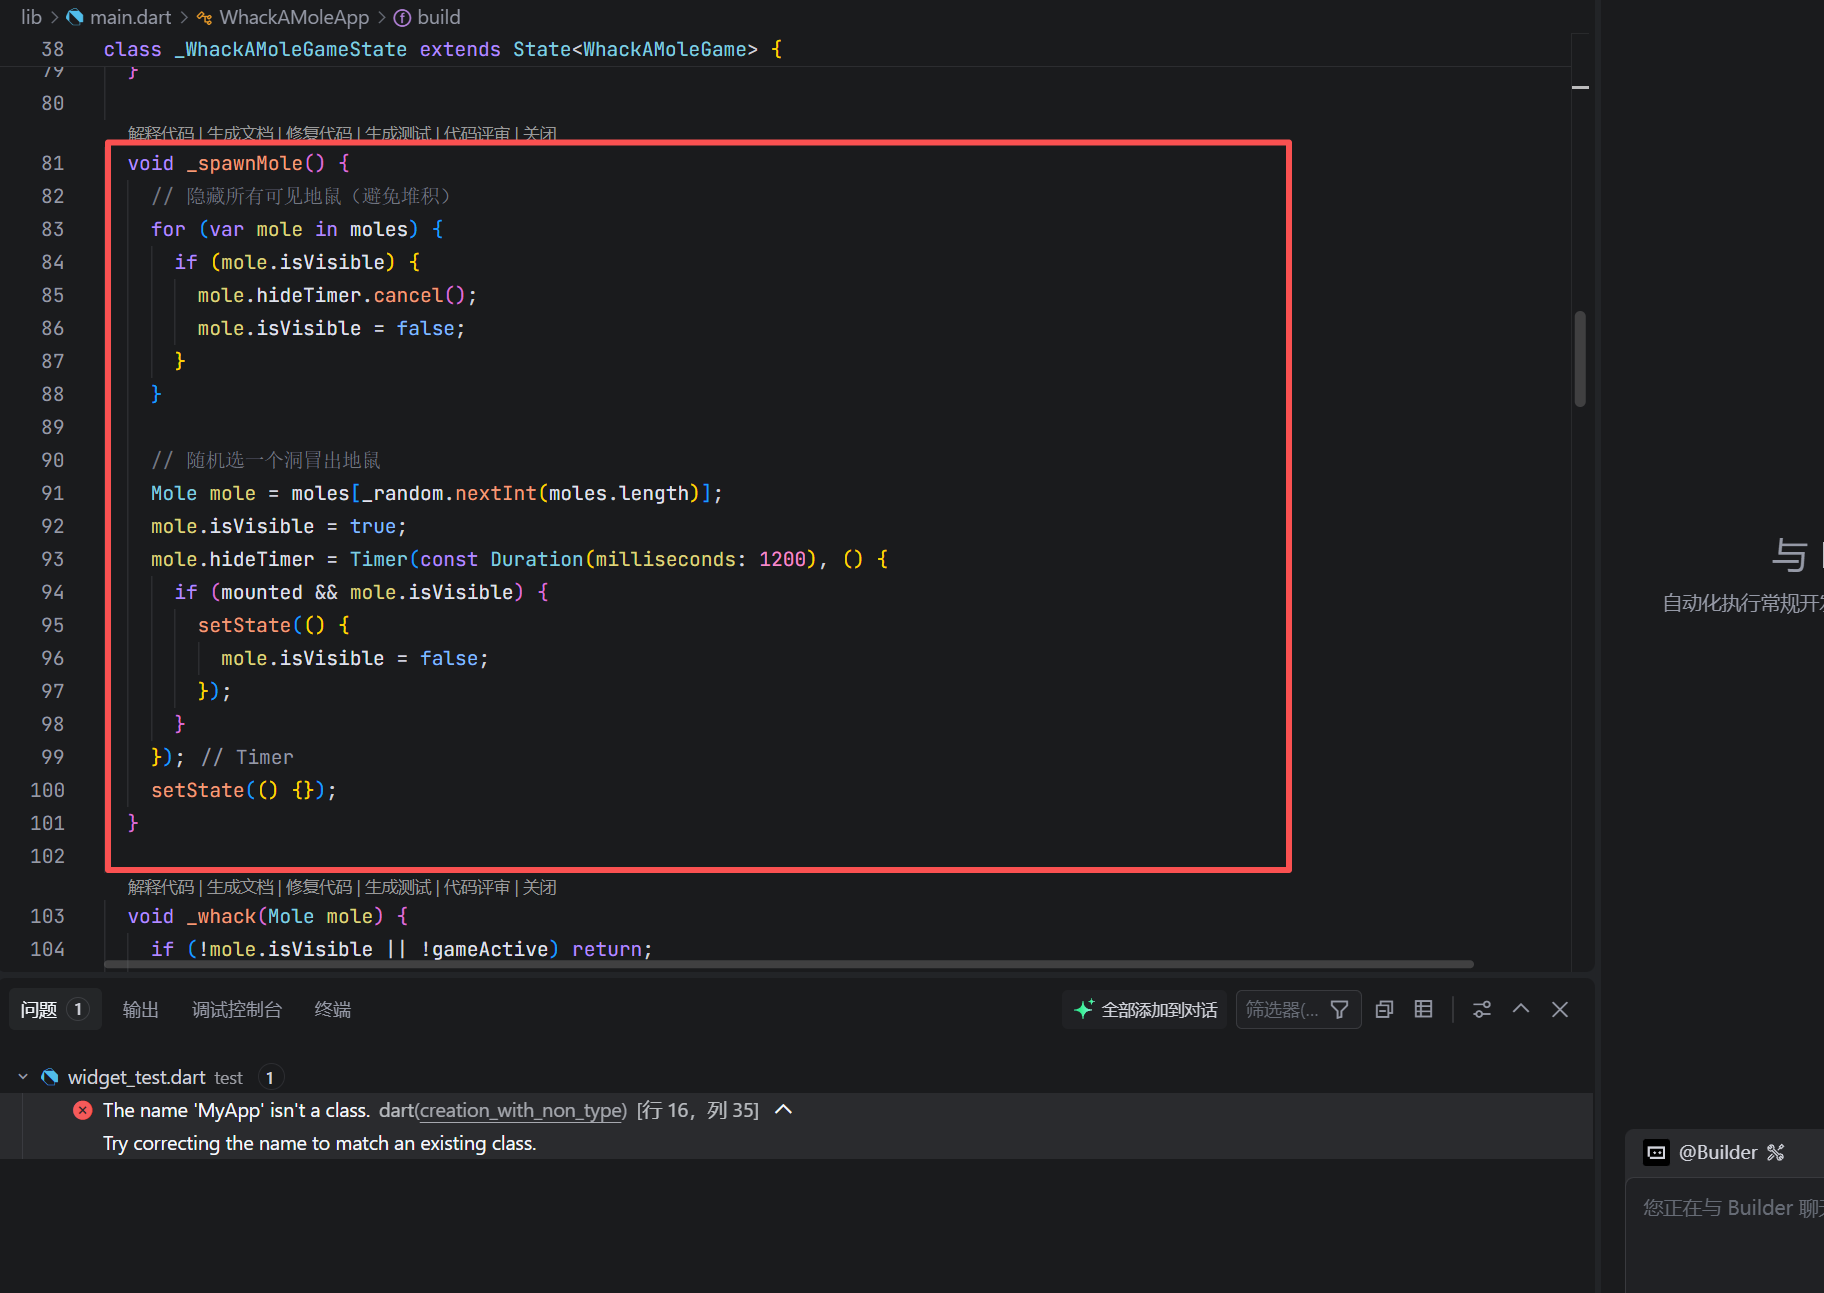Viewport: 1824px width, 1293px height.
Task: Click line number 81 in the gutter
Action: pyautogui.click(x=52, y=163)
